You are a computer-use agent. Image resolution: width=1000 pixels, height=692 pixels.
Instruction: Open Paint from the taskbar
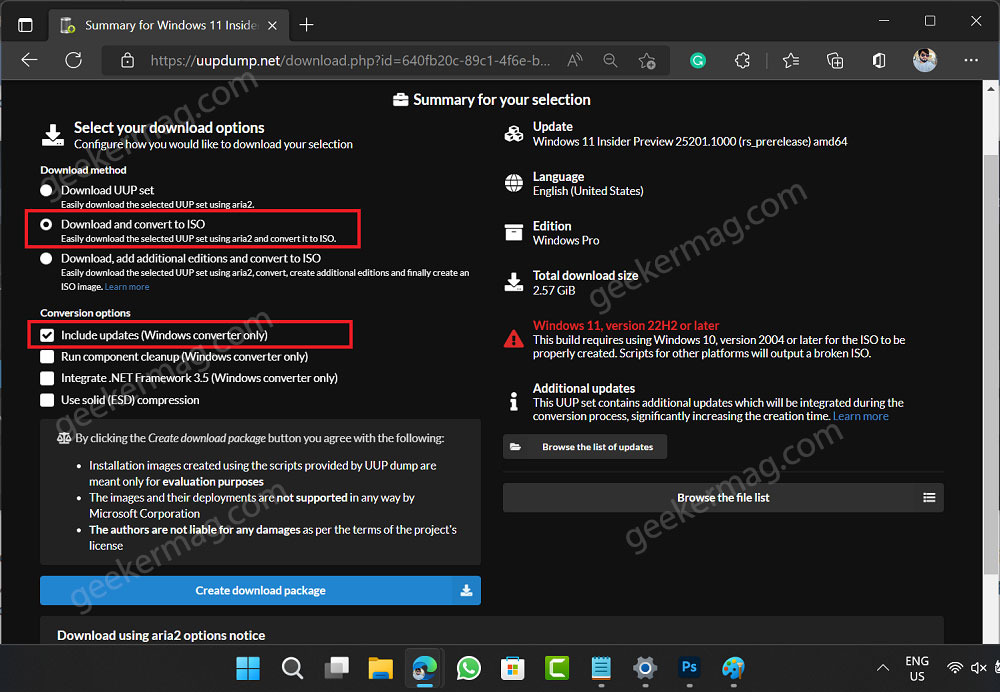tap(733, 668)
